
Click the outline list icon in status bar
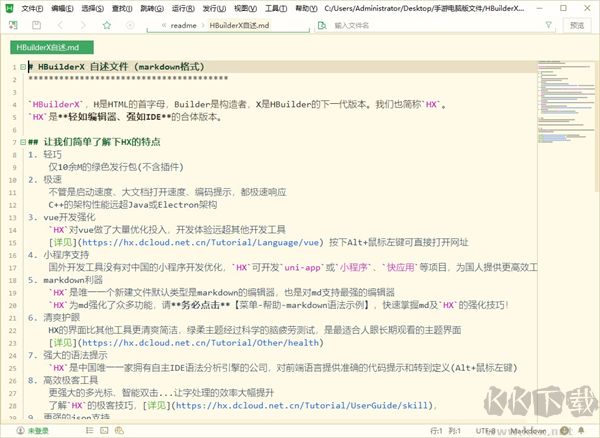click(90, 430)
